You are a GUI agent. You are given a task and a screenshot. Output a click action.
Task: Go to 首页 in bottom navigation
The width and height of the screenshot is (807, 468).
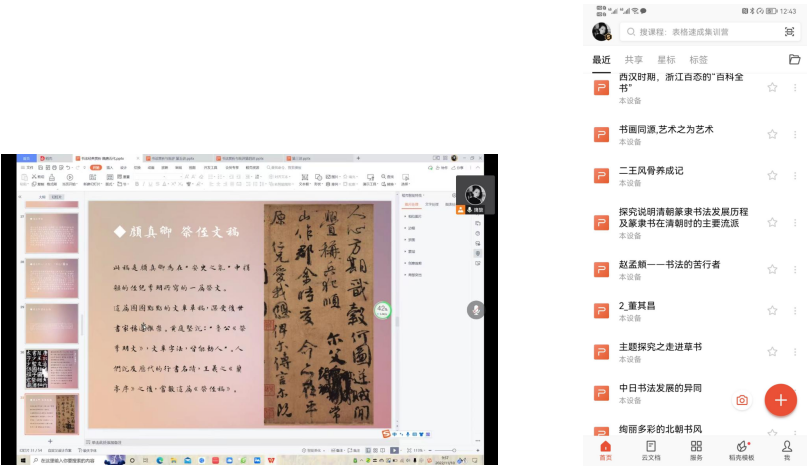click(606, 450)
